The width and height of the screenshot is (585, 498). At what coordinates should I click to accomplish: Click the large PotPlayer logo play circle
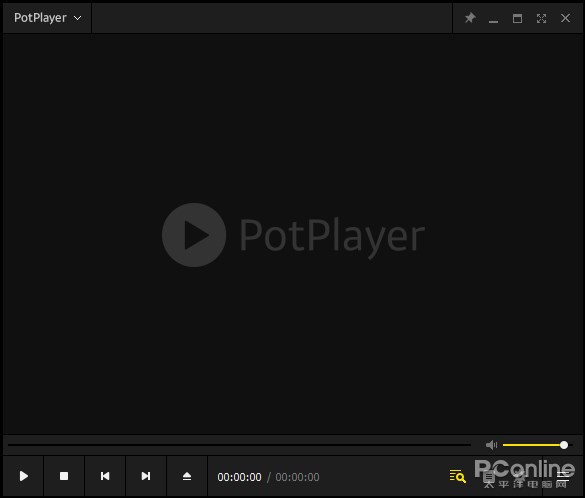(x=194, y=235)
